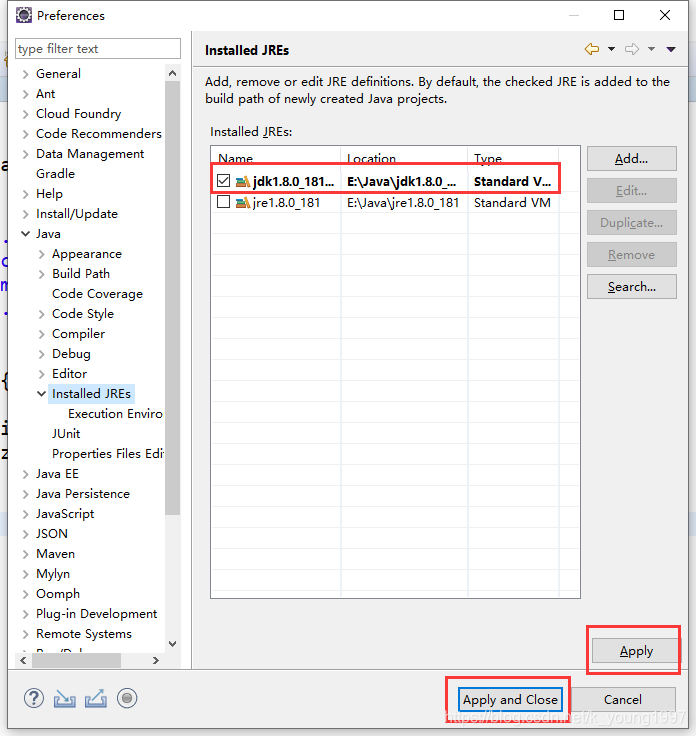Screen dimensions: 696x736
Task: Expand the General tree node
Action: click(x=25, y=74)
